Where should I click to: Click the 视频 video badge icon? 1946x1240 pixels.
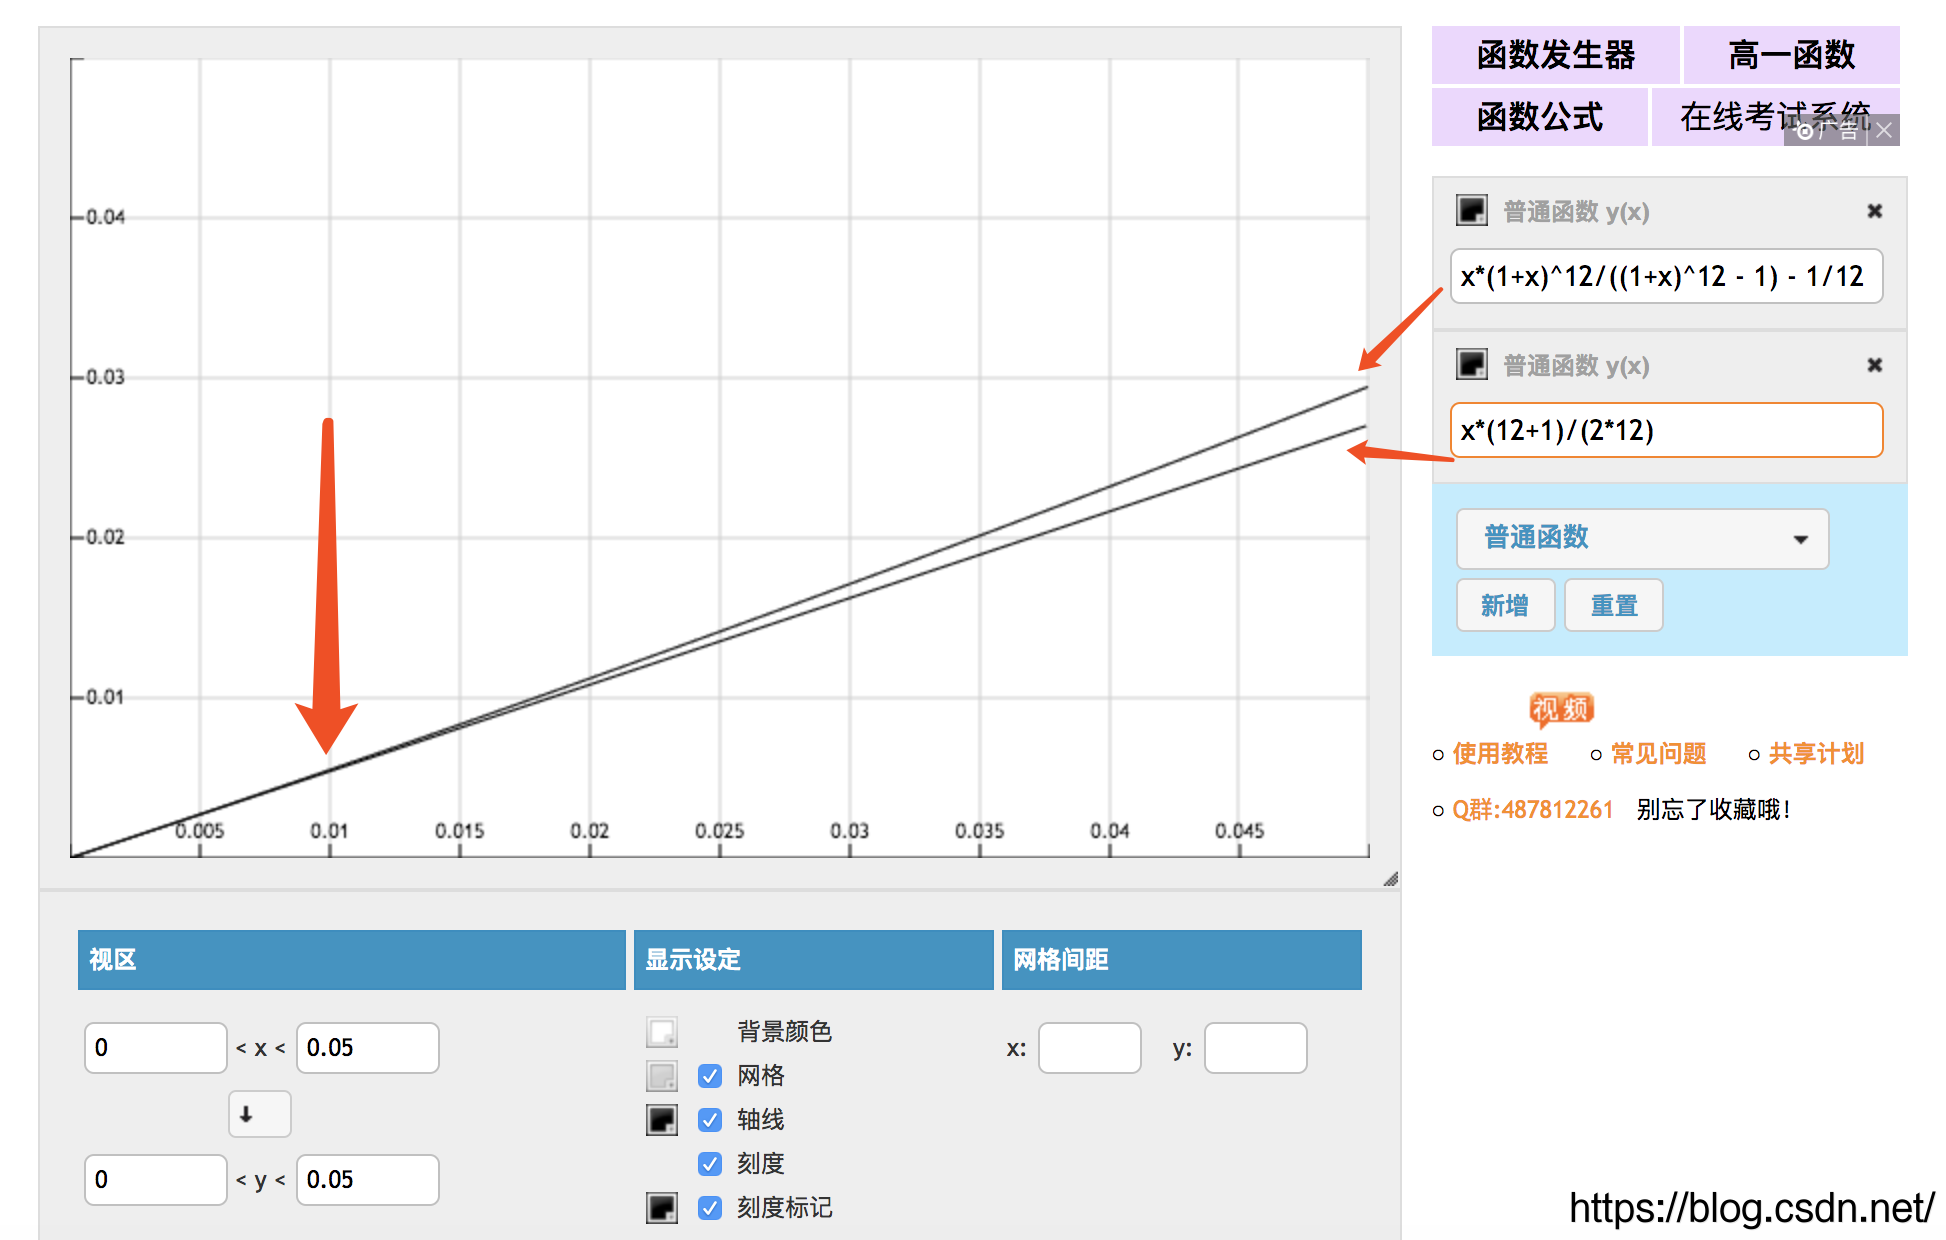point(1560,709)
